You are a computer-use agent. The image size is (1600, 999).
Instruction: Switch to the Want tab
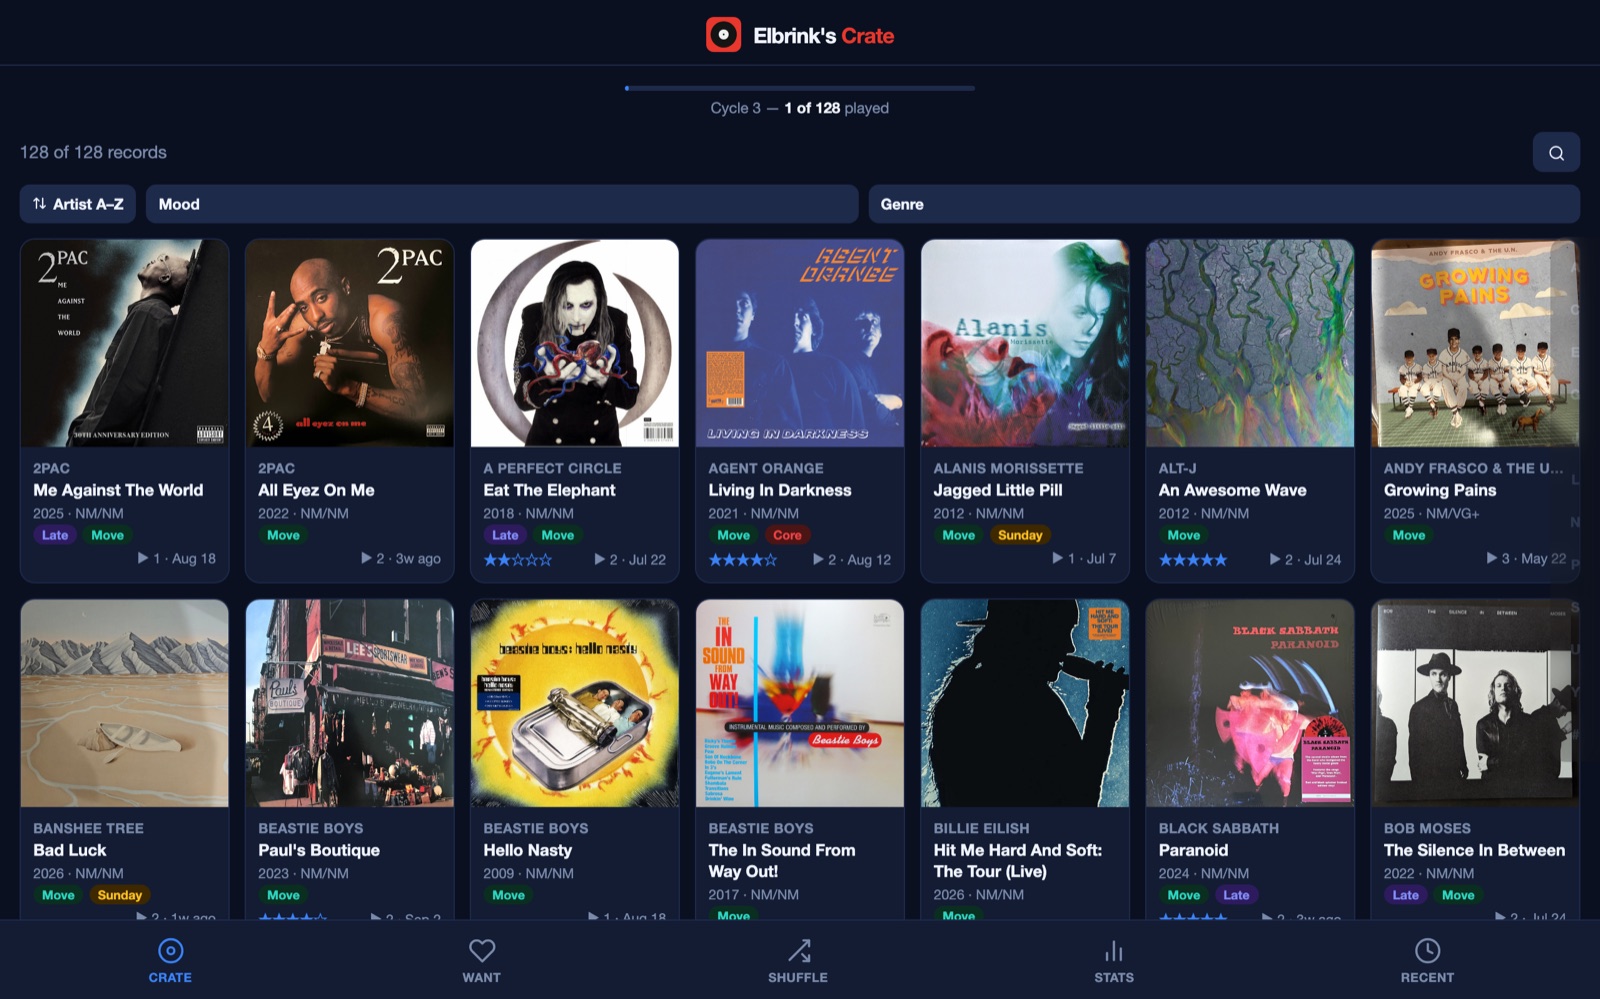[x=482, y=960]
